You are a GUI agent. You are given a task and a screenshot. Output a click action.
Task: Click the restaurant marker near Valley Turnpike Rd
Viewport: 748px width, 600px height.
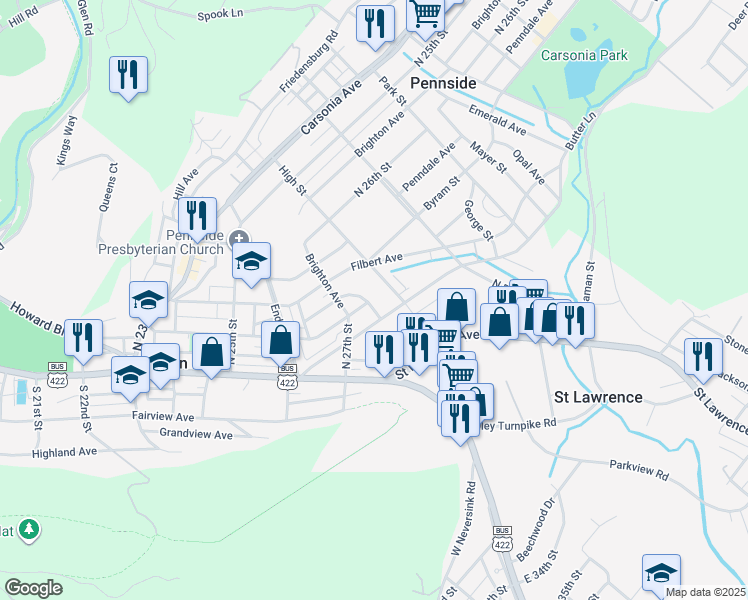point(459,416)
